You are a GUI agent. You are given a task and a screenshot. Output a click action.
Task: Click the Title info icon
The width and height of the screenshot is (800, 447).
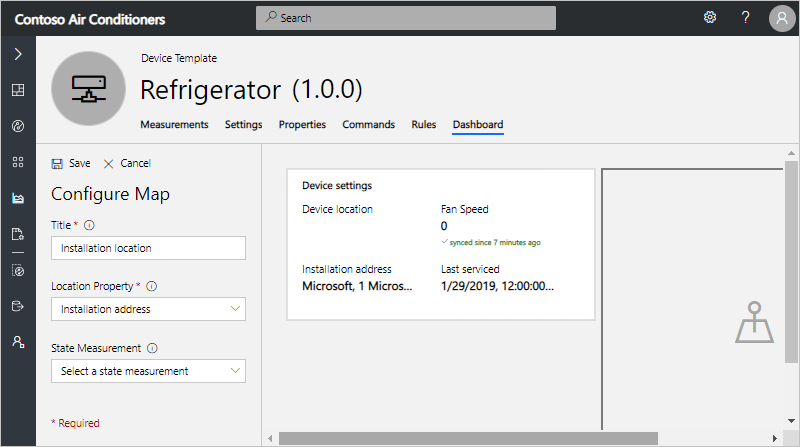click(89, 225)
